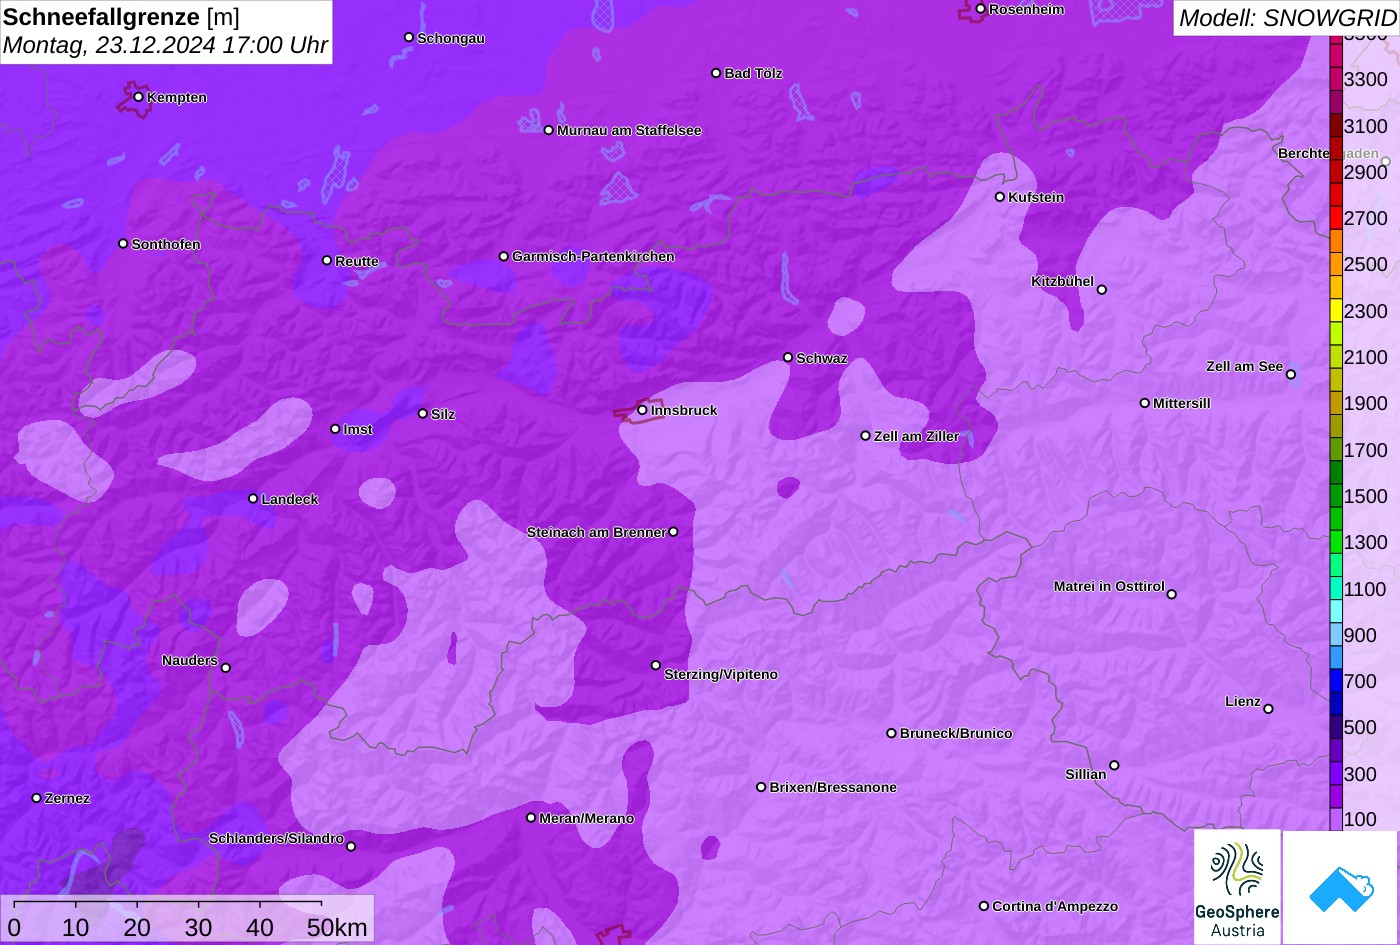Click the 50km scale bar label
Screen dimensions: 1400x945
pyautogui.click(x=337, y=927)
